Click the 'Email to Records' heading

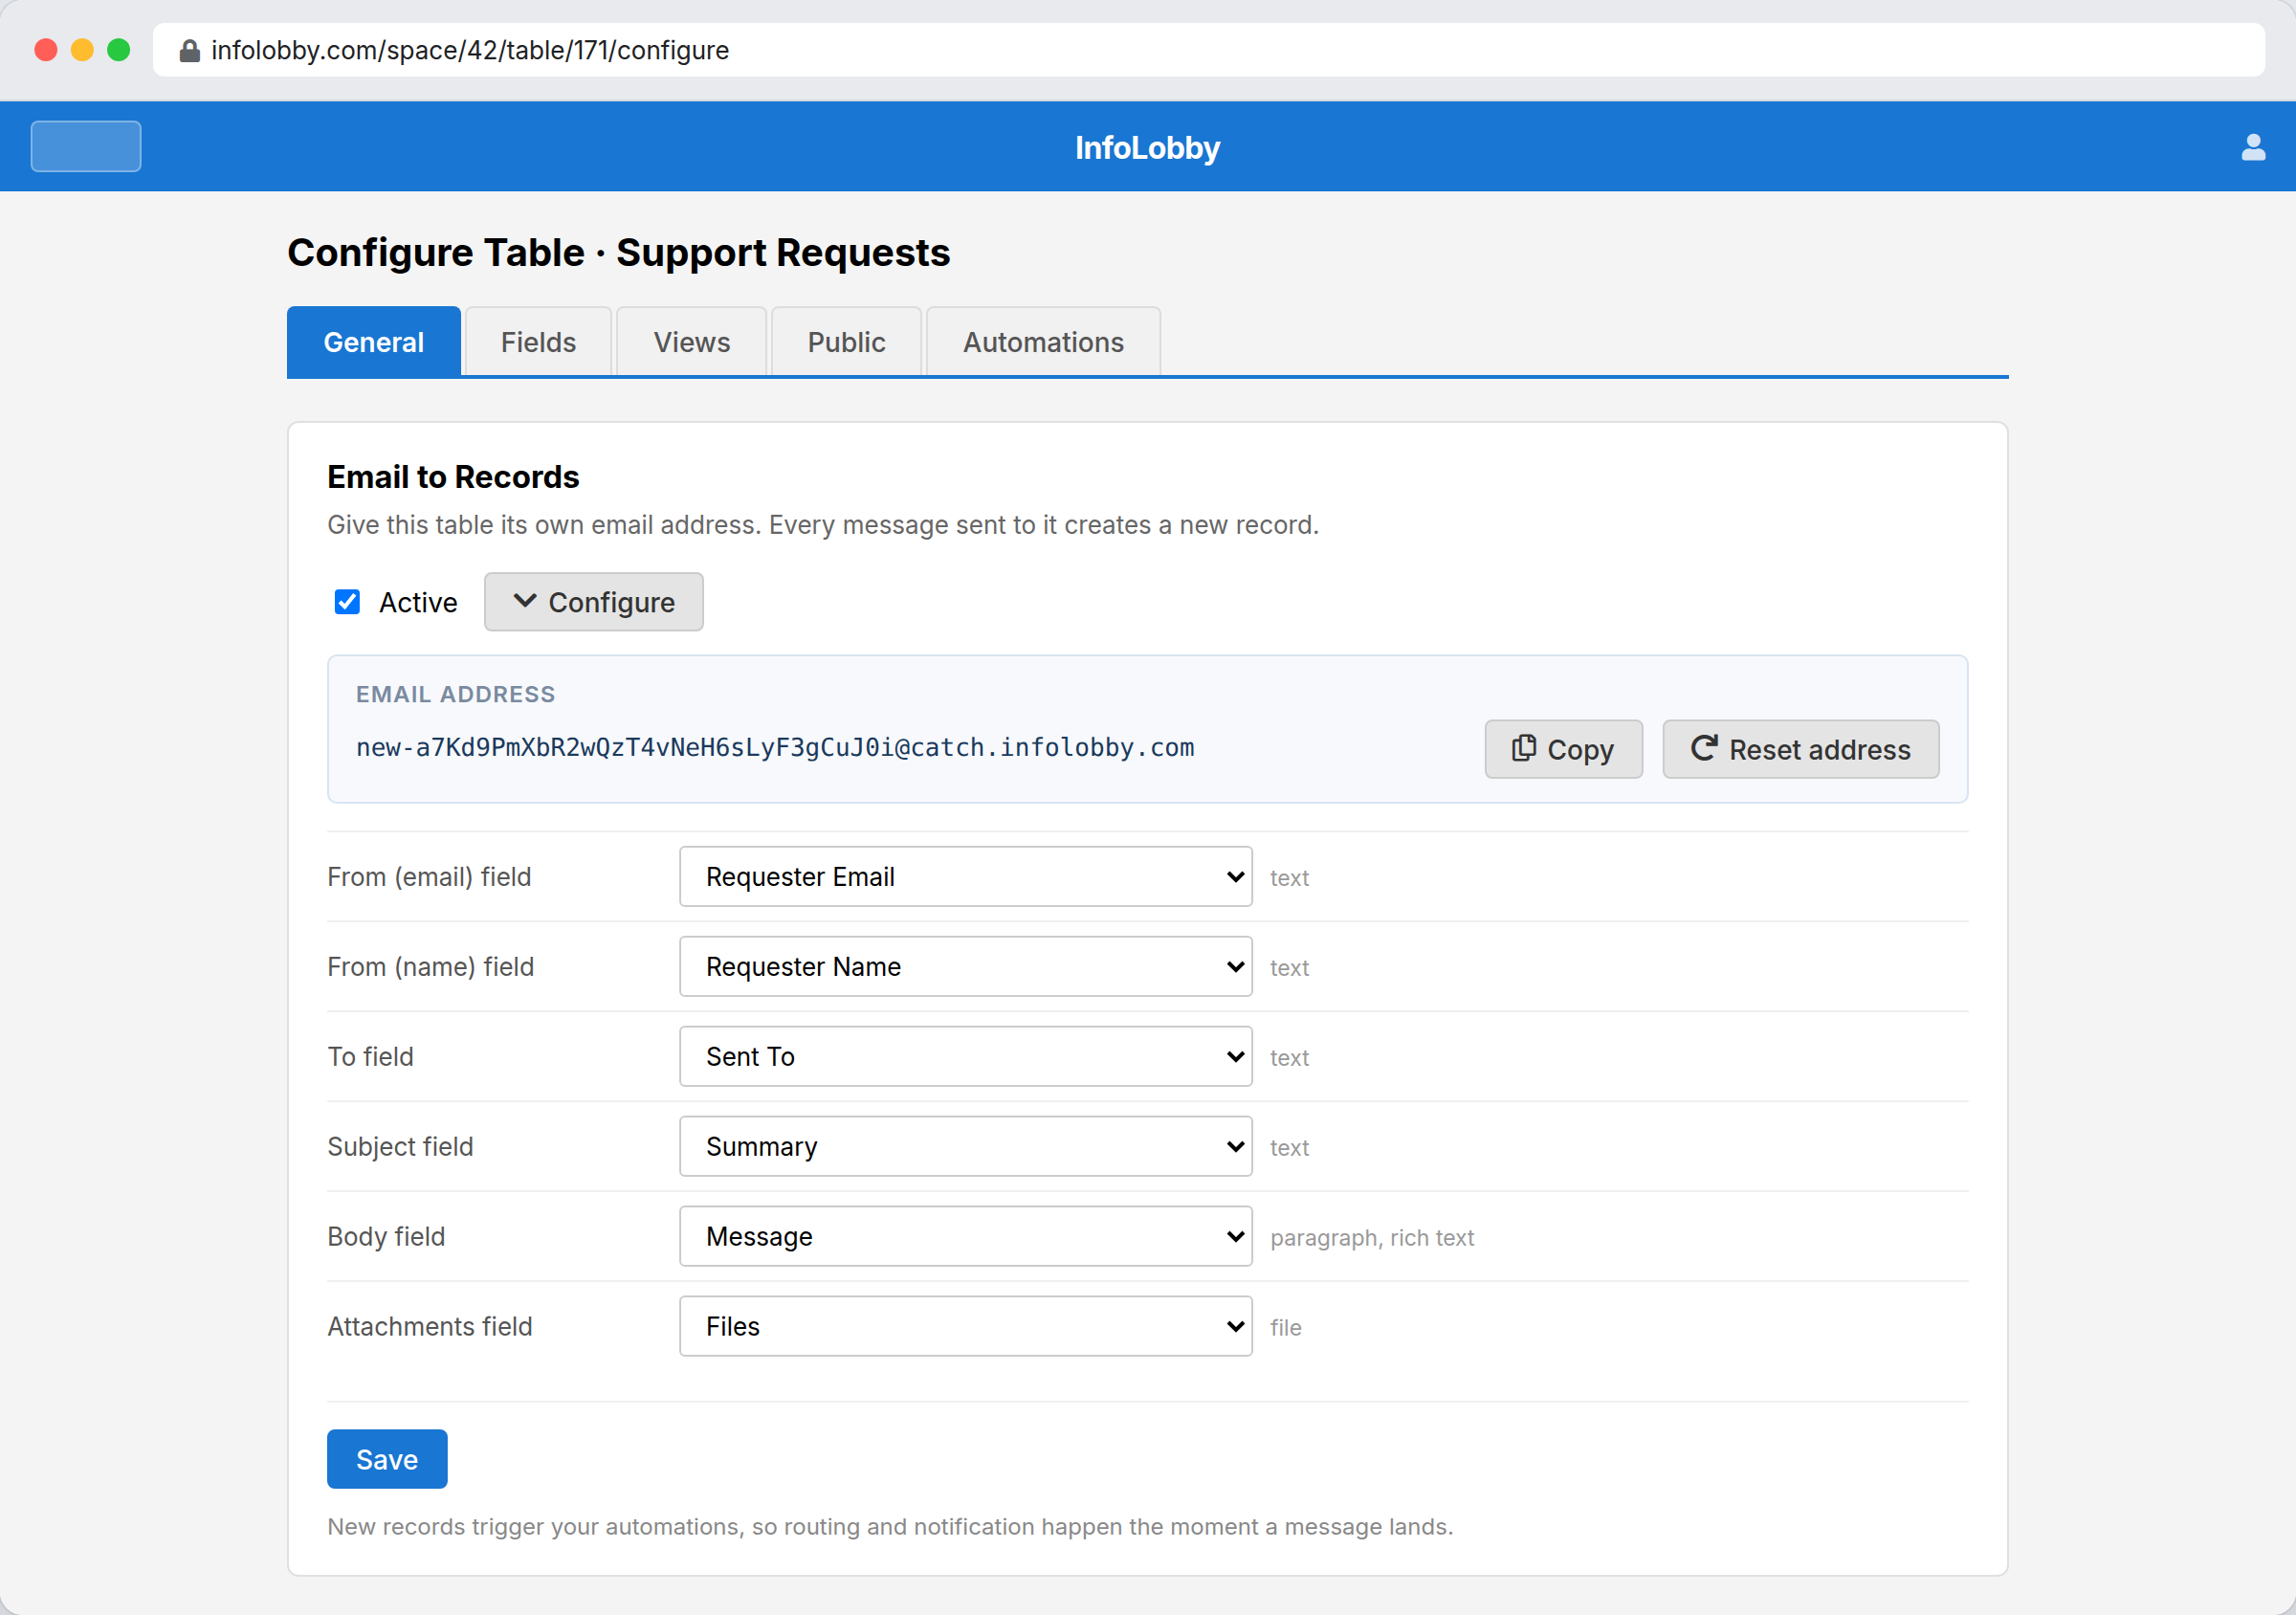453,477
